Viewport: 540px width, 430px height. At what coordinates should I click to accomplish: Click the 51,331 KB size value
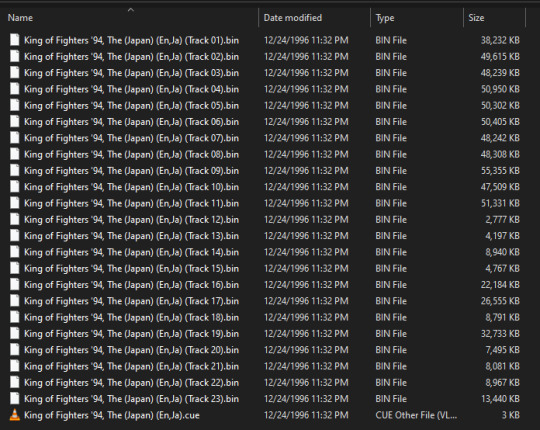[x=500, y=203]
